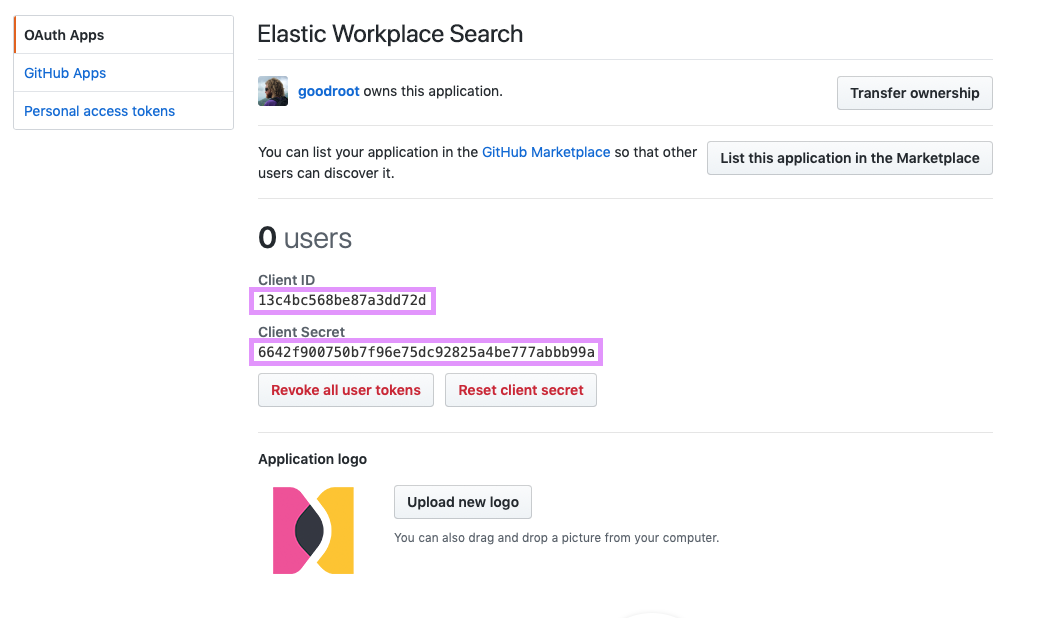Click the 0 users count heading
Screen dimensions: 1062x618
[305, 238]
